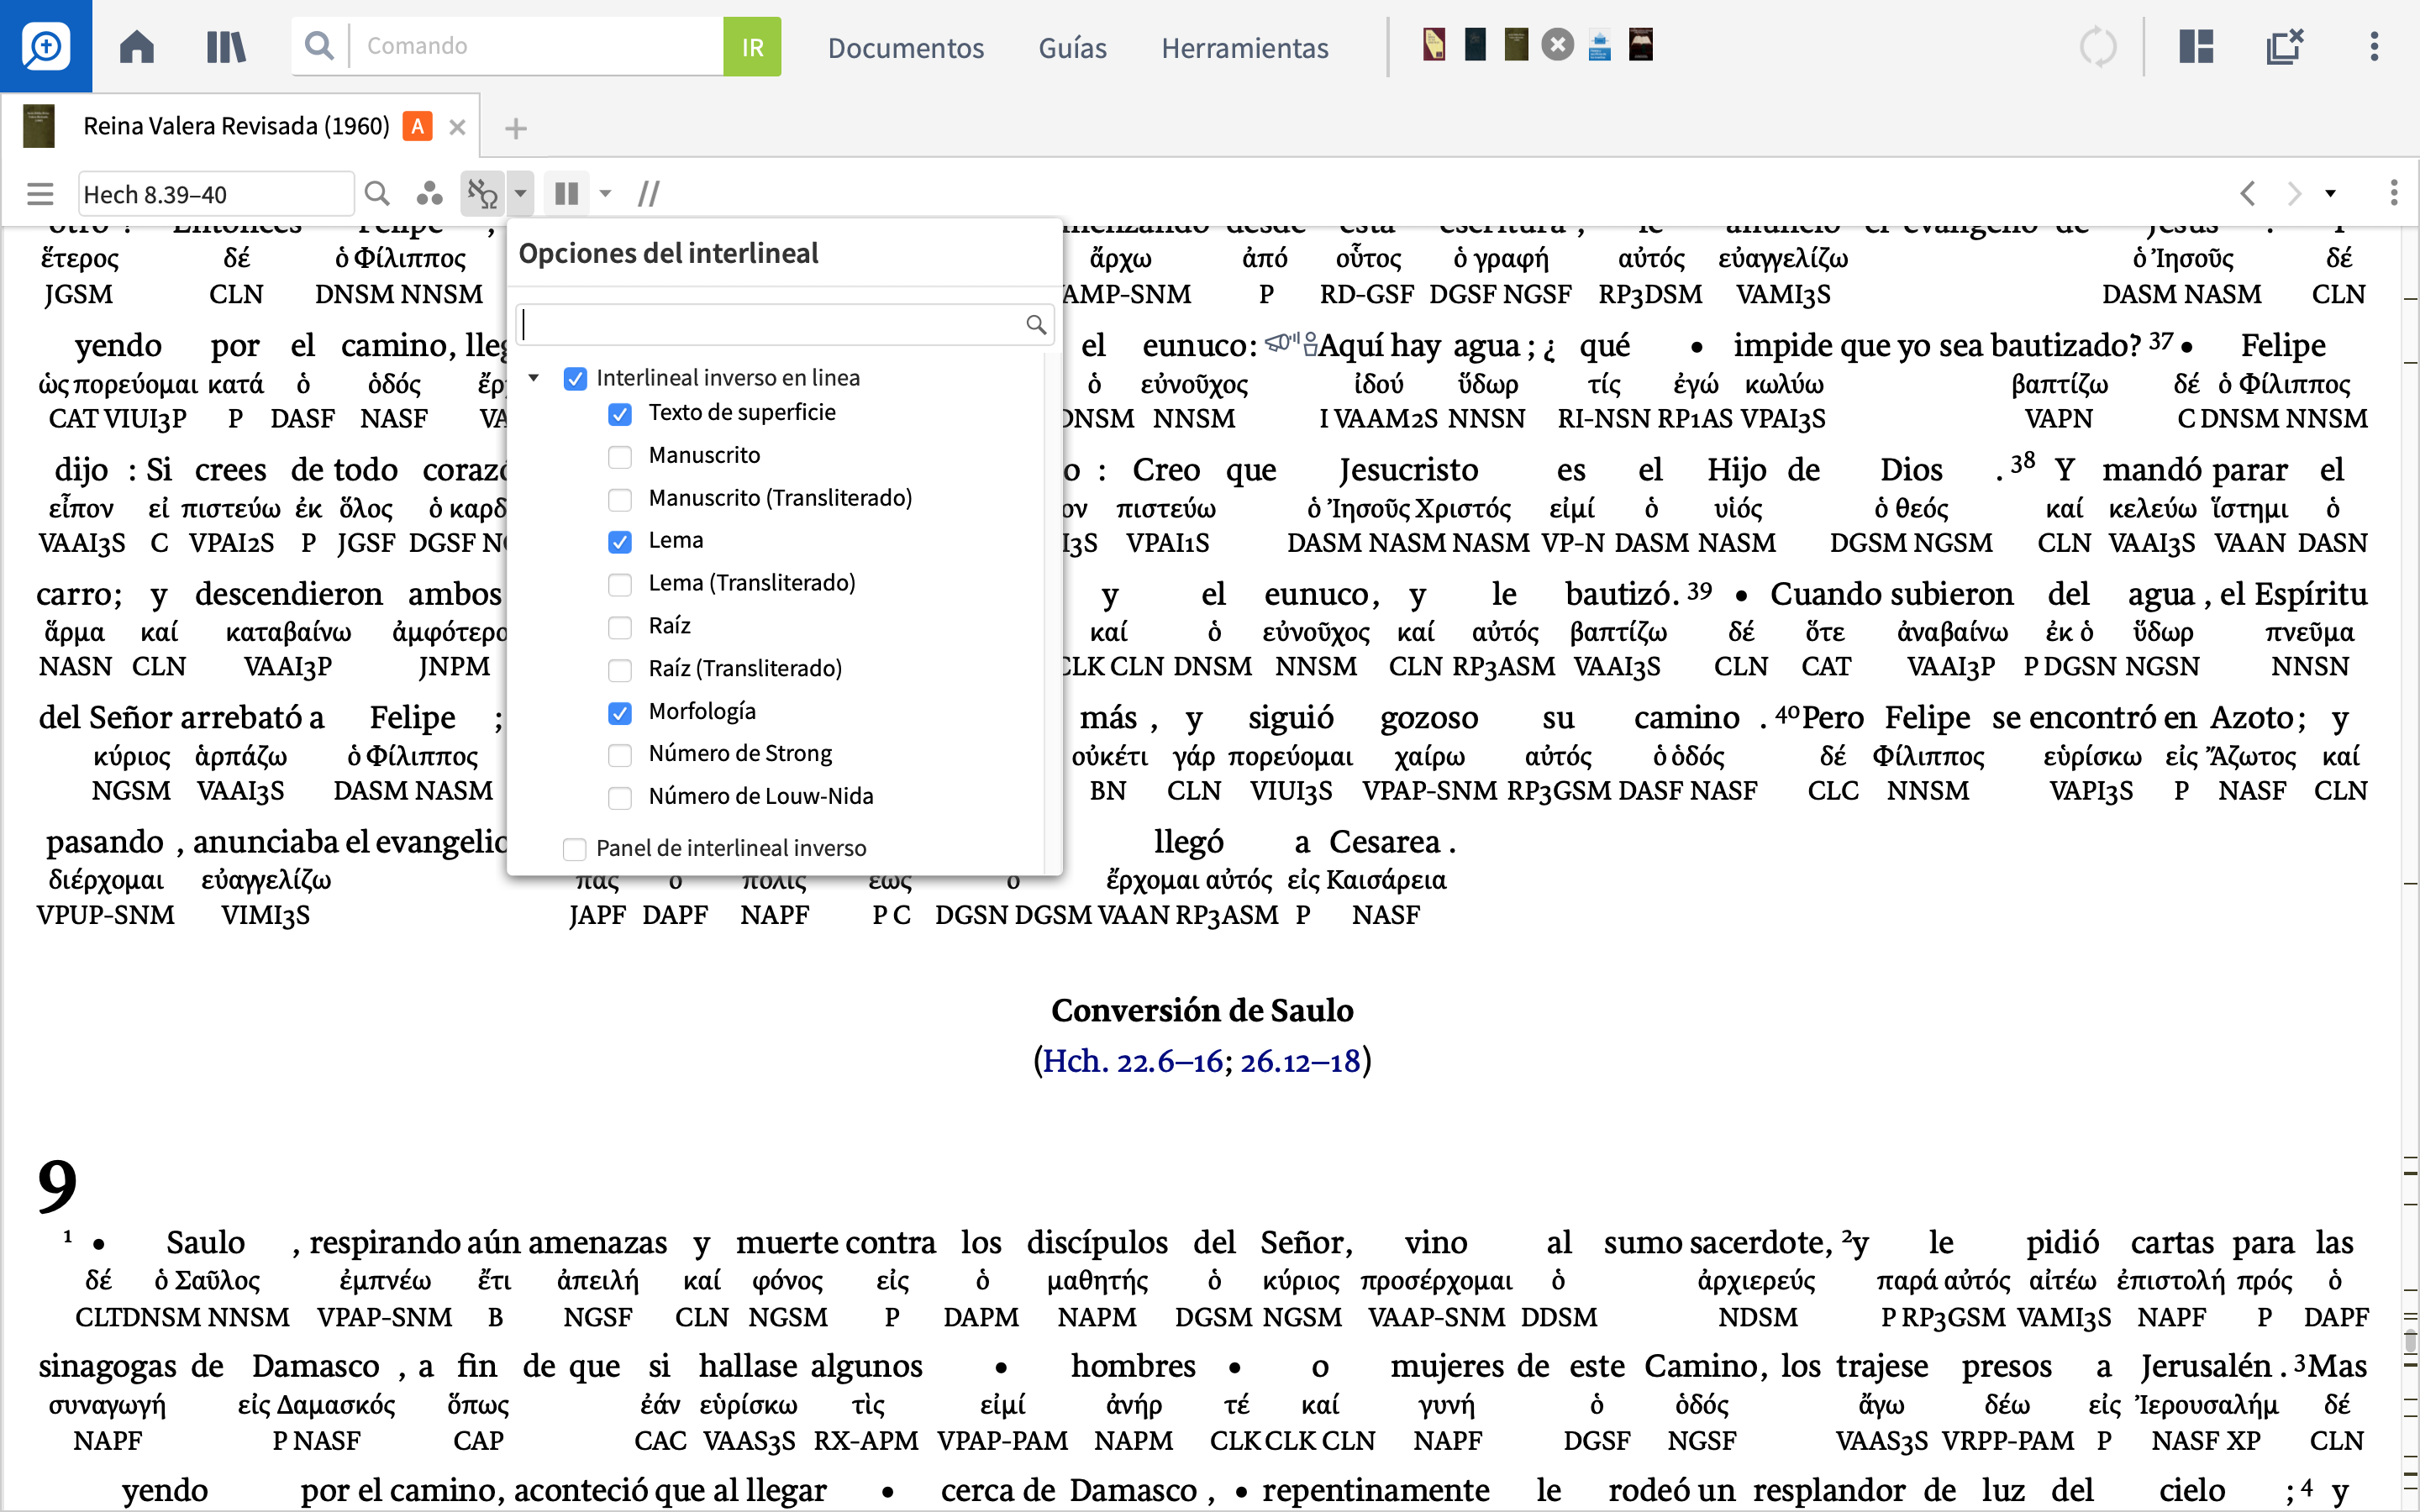The width and height of the screenshot is (2420, 1512).
Task: Collapse the Interlineal inverso en linea tree
Action: click(534, 378)
